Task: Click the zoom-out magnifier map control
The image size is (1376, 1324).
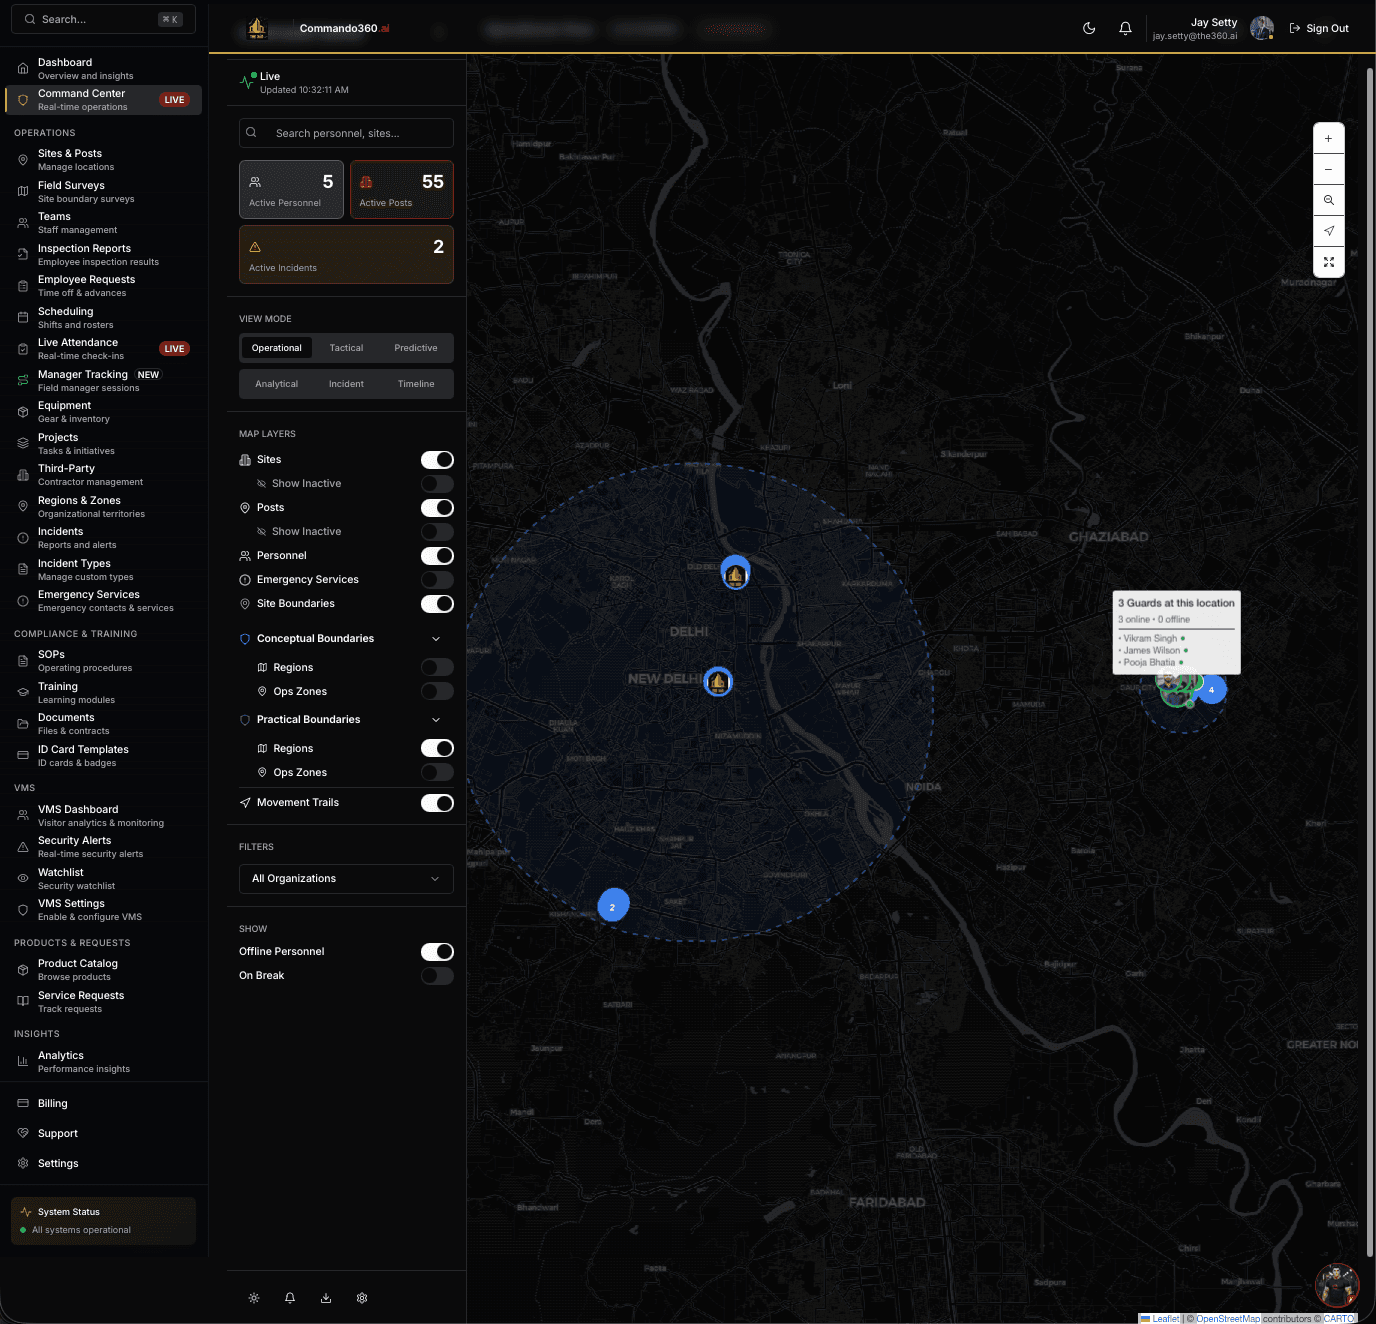Action: 1328,200
